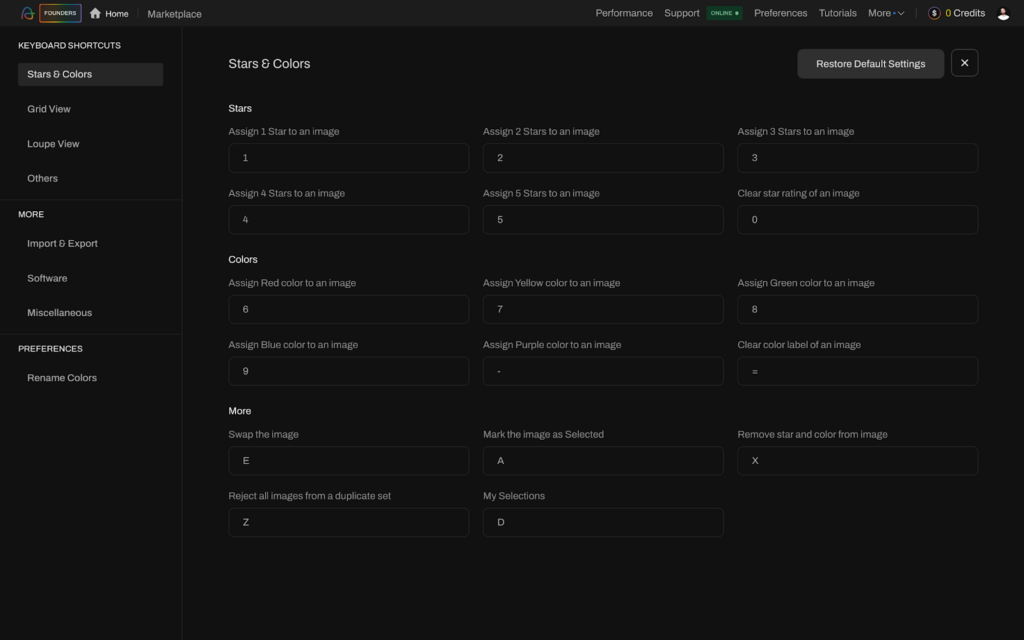Open the Tutorials page
1024x640 pixels.
tap(838, 13)
